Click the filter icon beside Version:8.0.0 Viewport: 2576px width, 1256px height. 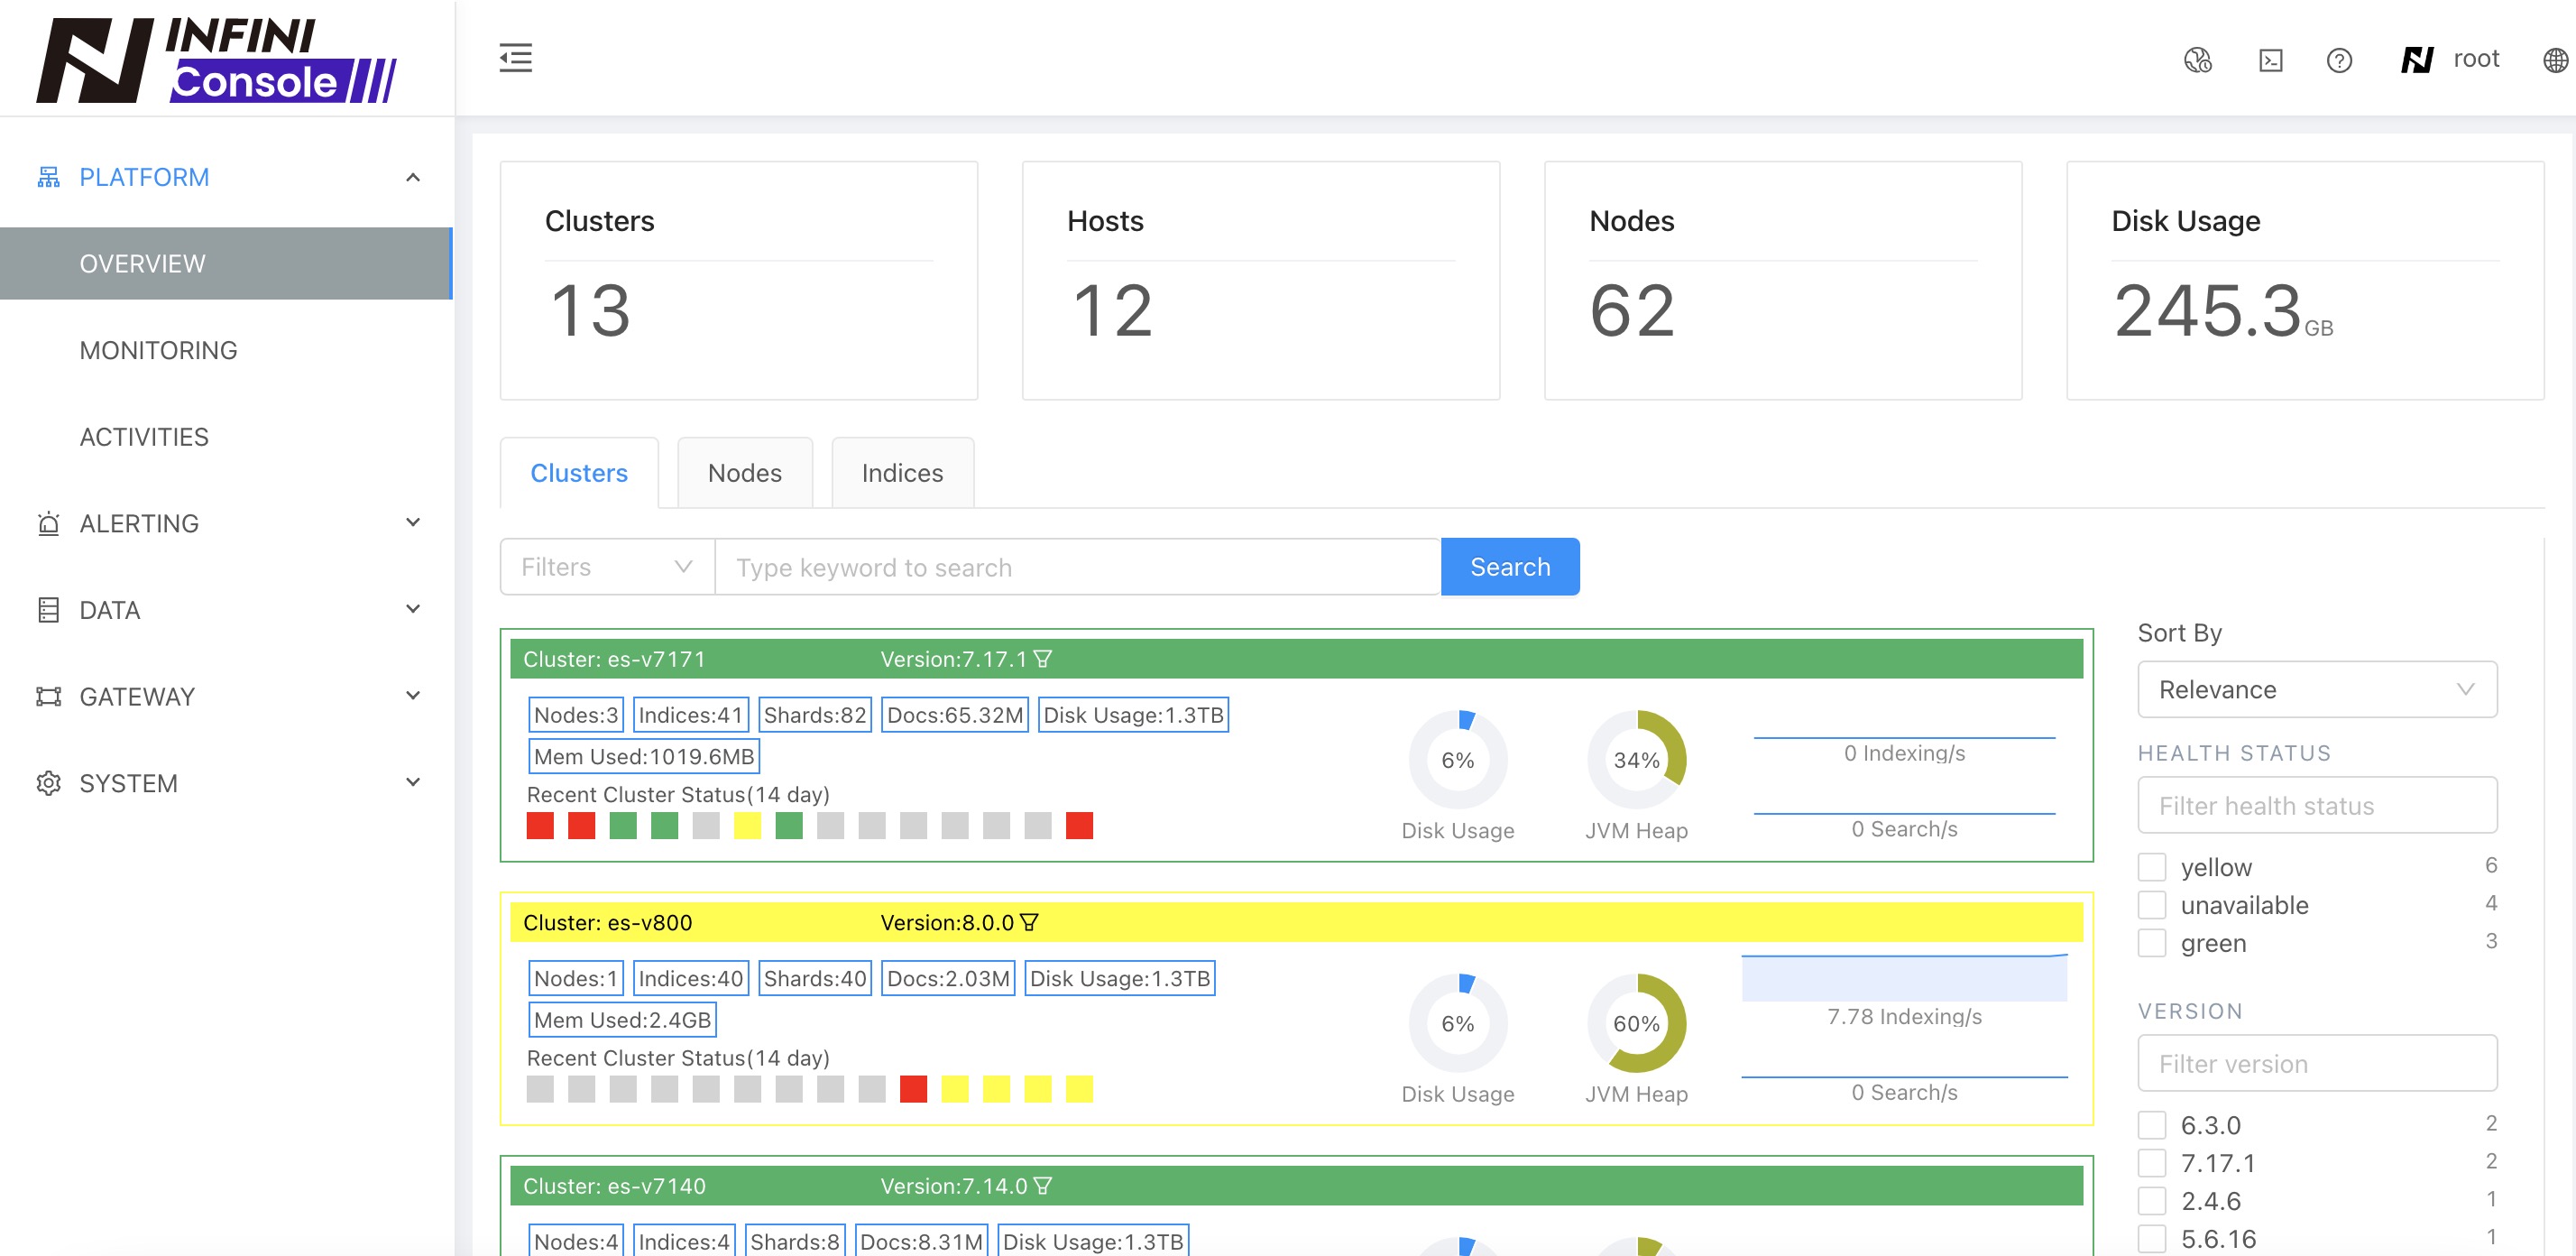[1030, 922]
